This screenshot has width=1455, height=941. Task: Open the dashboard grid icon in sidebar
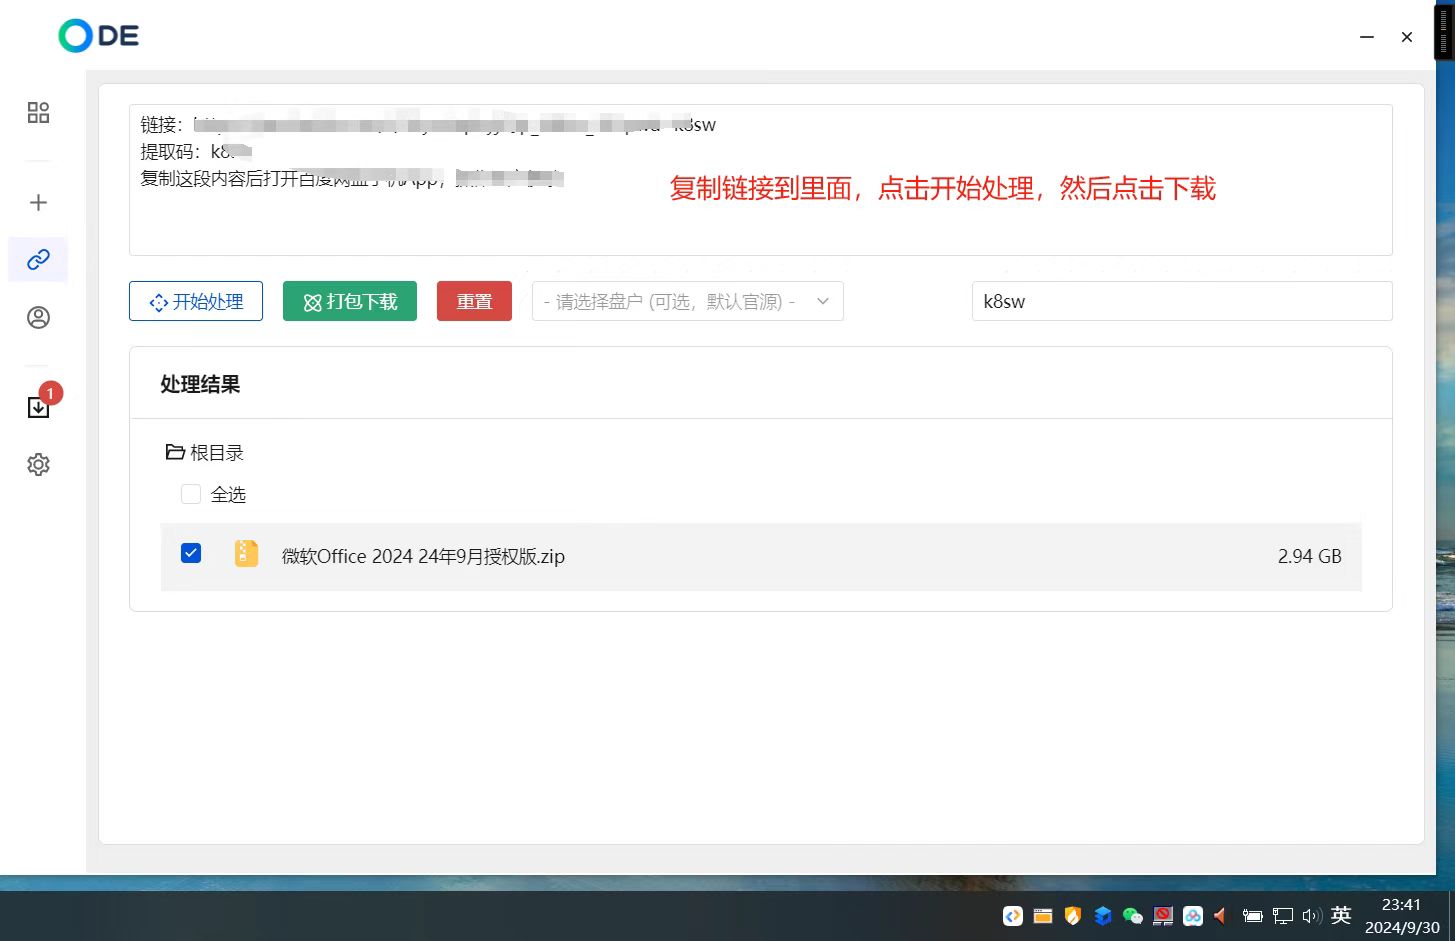[38, 112]
